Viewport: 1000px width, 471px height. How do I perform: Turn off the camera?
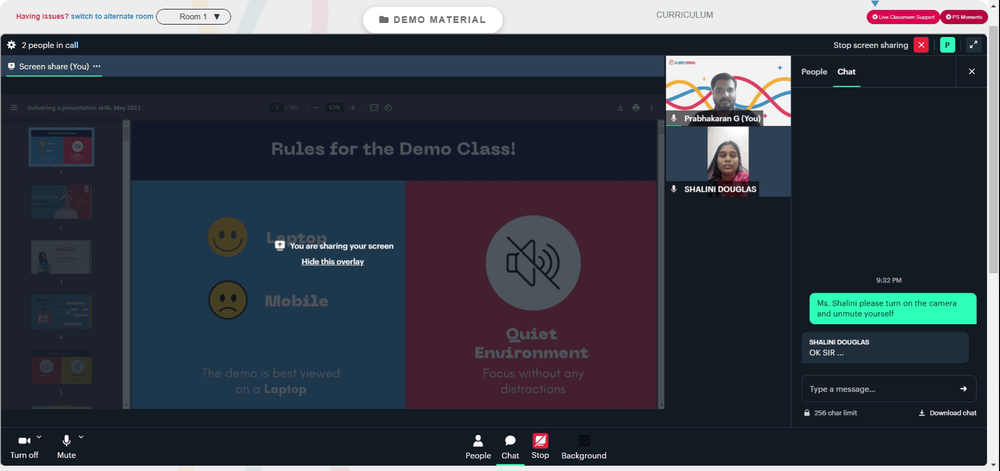(x=24, y=446)
